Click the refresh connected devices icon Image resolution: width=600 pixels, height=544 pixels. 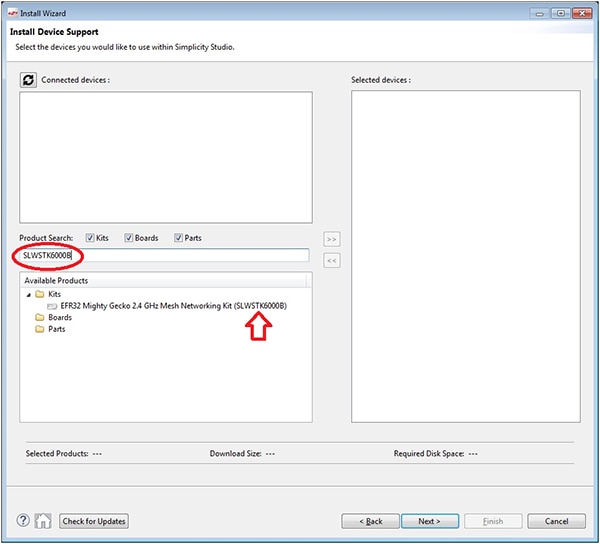28,80
